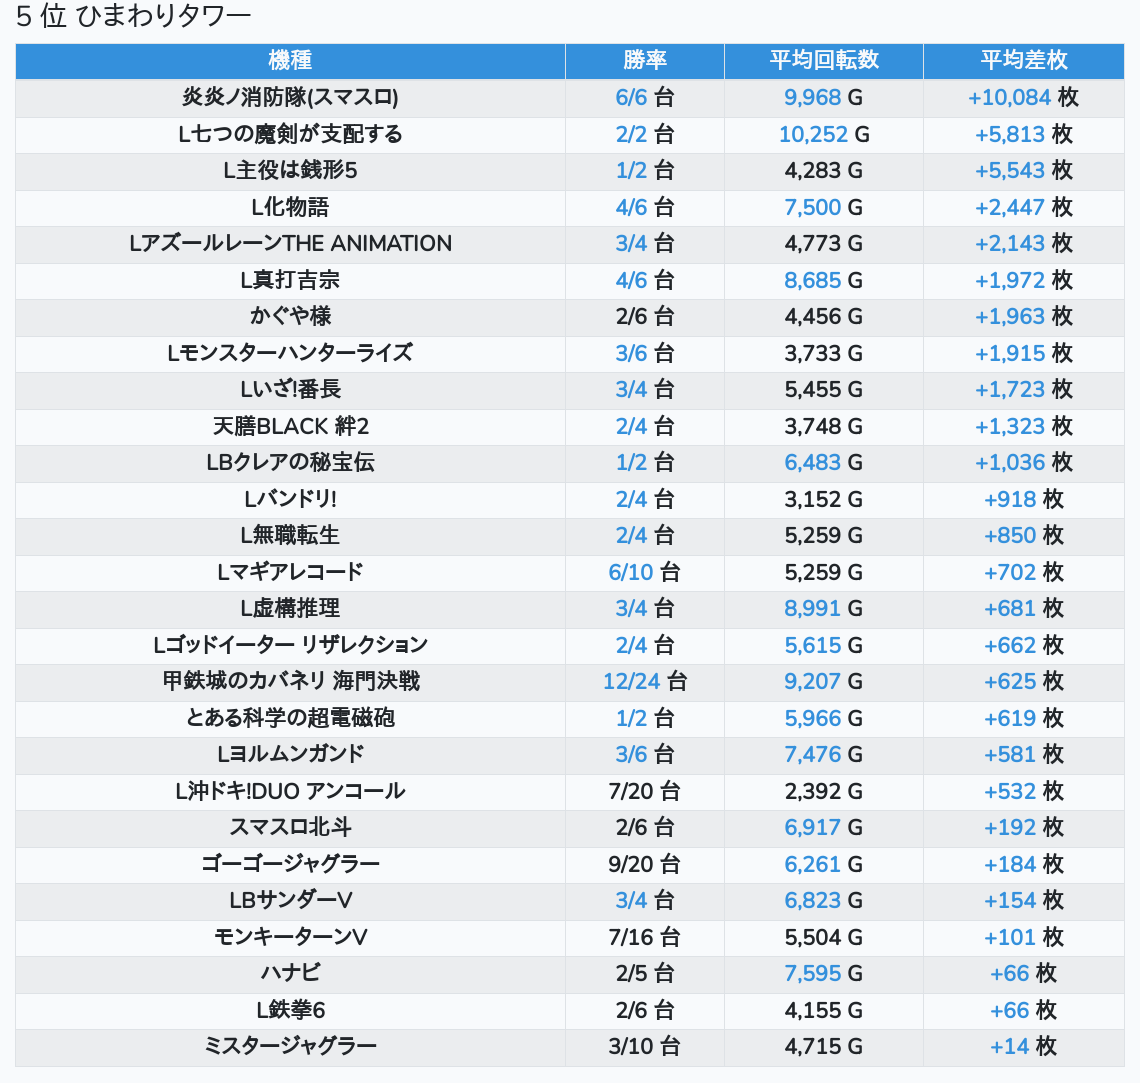Select the L真打吉宗 entry
The image size is (1140, 1083).
coord(290,280)
